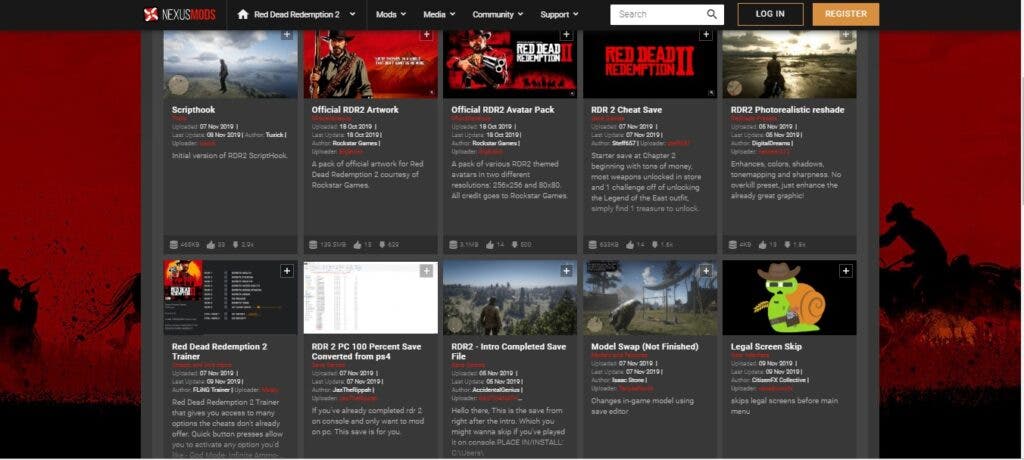
Task: Click author DigitalDreams on reshade card
Action: (775, 143)
